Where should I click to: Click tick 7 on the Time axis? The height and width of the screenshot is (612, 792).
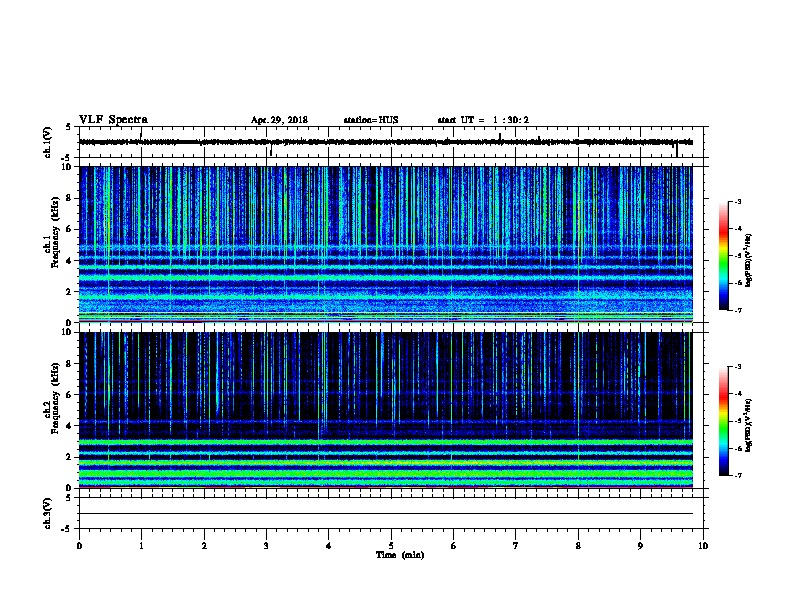pos(516,546)
